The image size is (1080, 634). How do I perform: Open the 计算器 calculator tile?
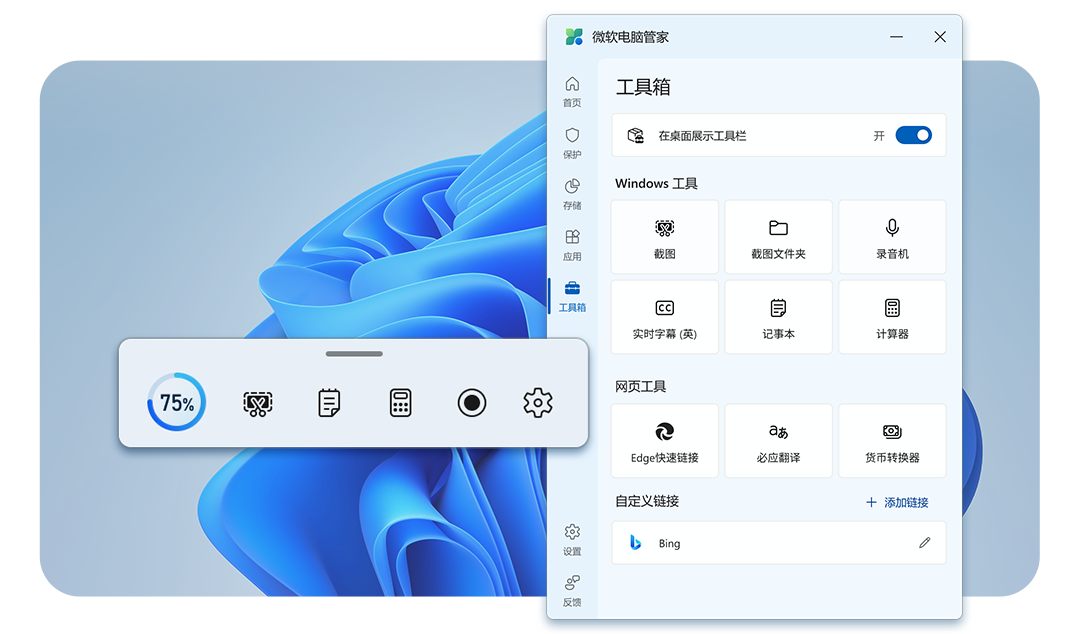(892, 317)
